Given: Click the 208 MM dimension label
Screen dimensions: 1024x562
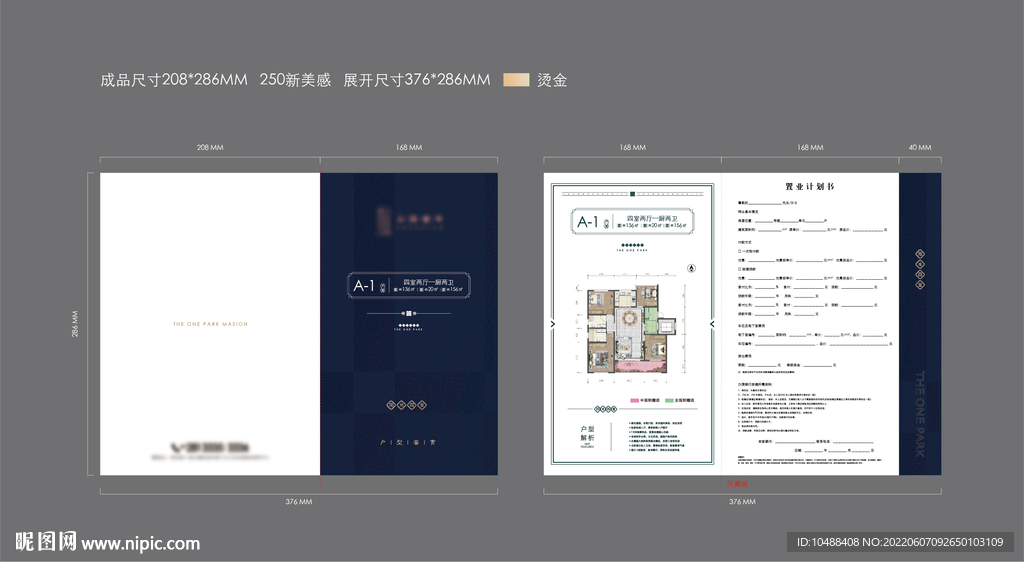Looking at the screenshot, I should 210,148.
